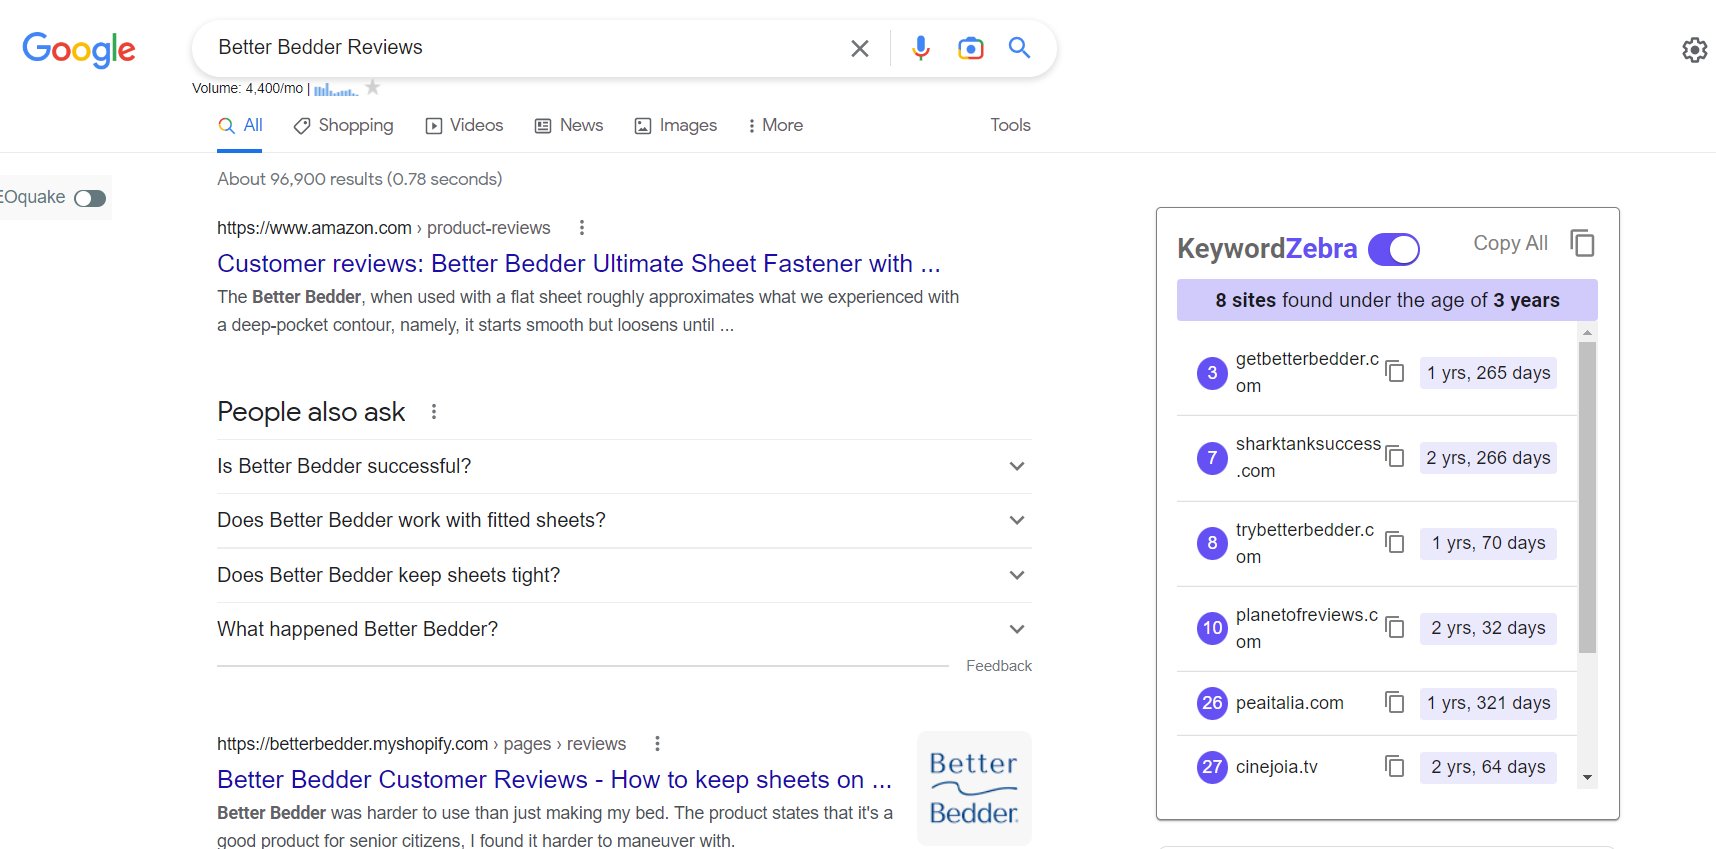Image resolution: width=1716 pixels, height=849 pixels.
Task: Open cinejoia.tv domain entry
Action: [1277, 767]
